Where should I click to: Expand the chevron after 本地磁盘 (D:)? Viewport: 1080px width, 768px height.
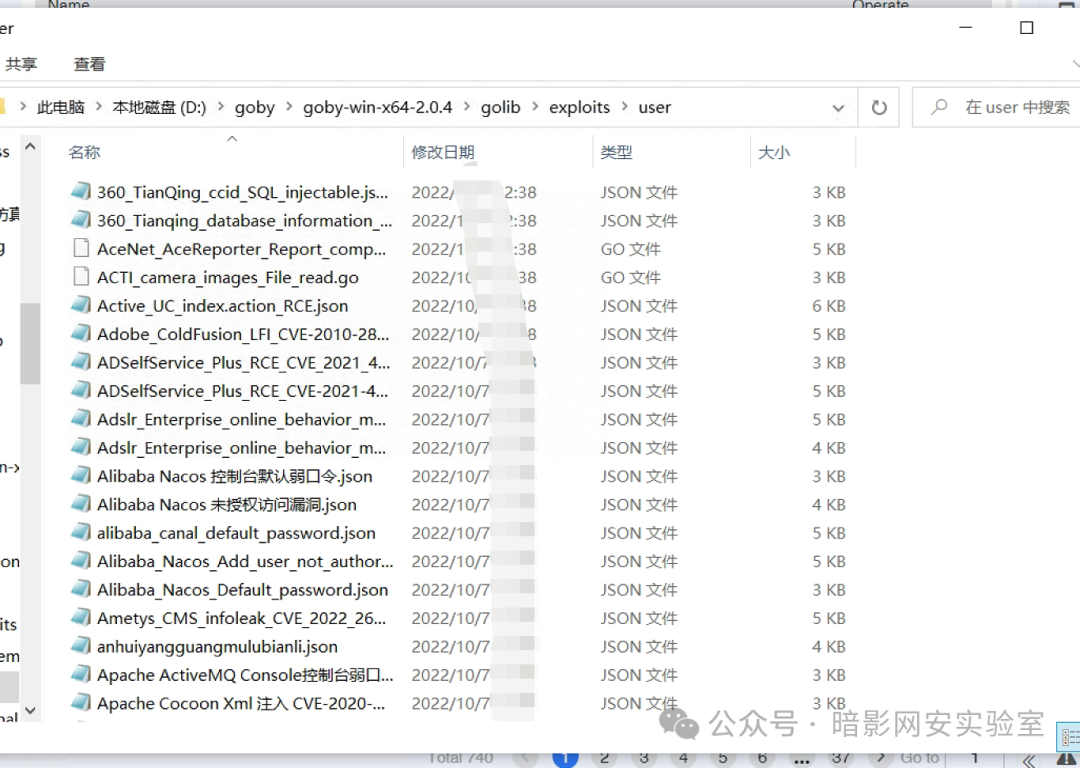tap(220, 107)
